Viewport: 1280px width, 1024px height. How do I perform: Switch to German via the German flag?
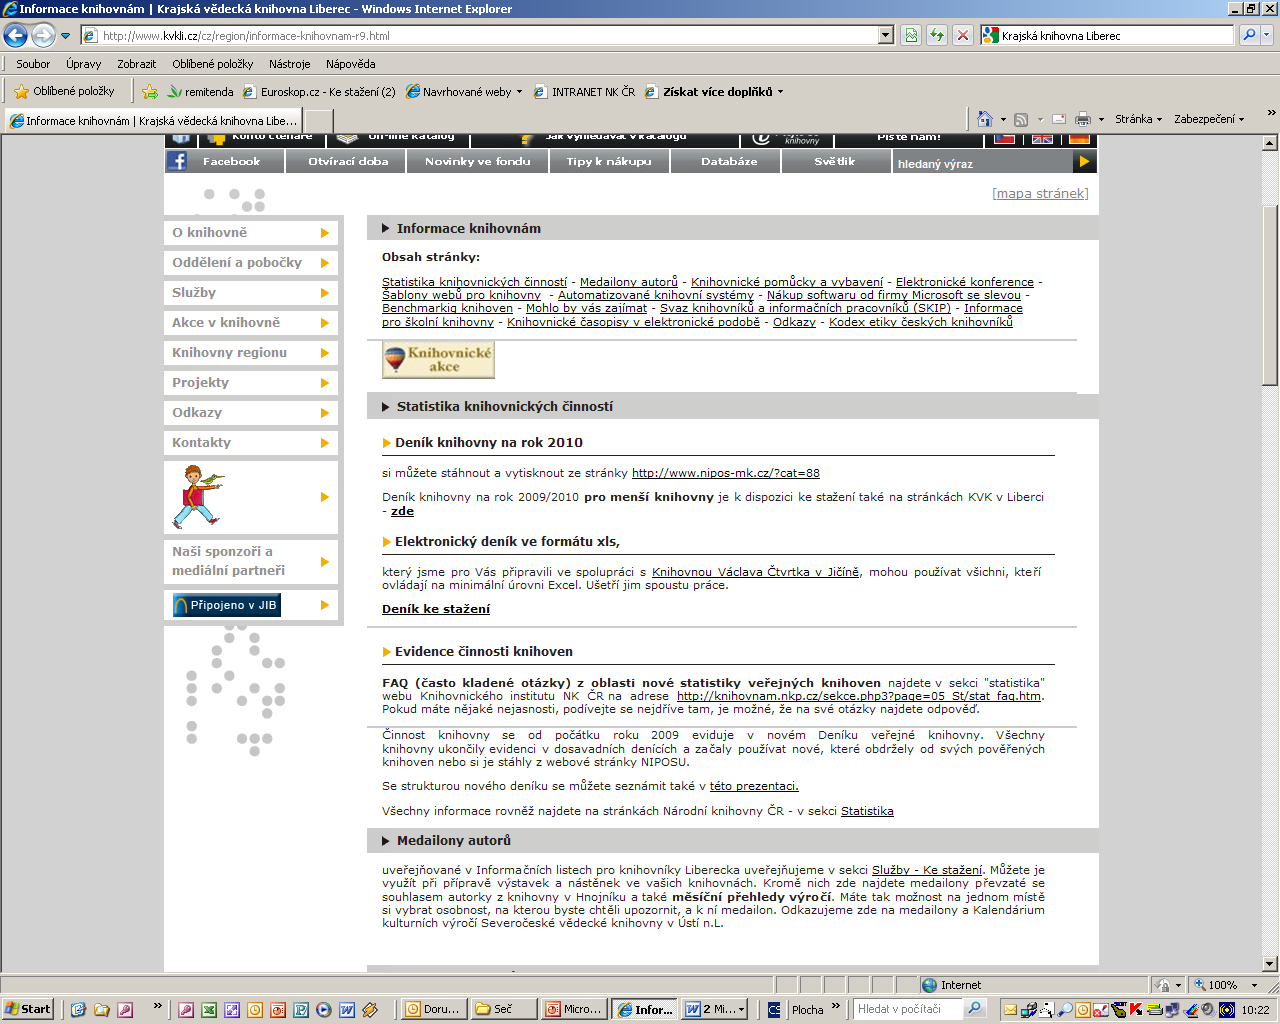tap(1079, 138)
